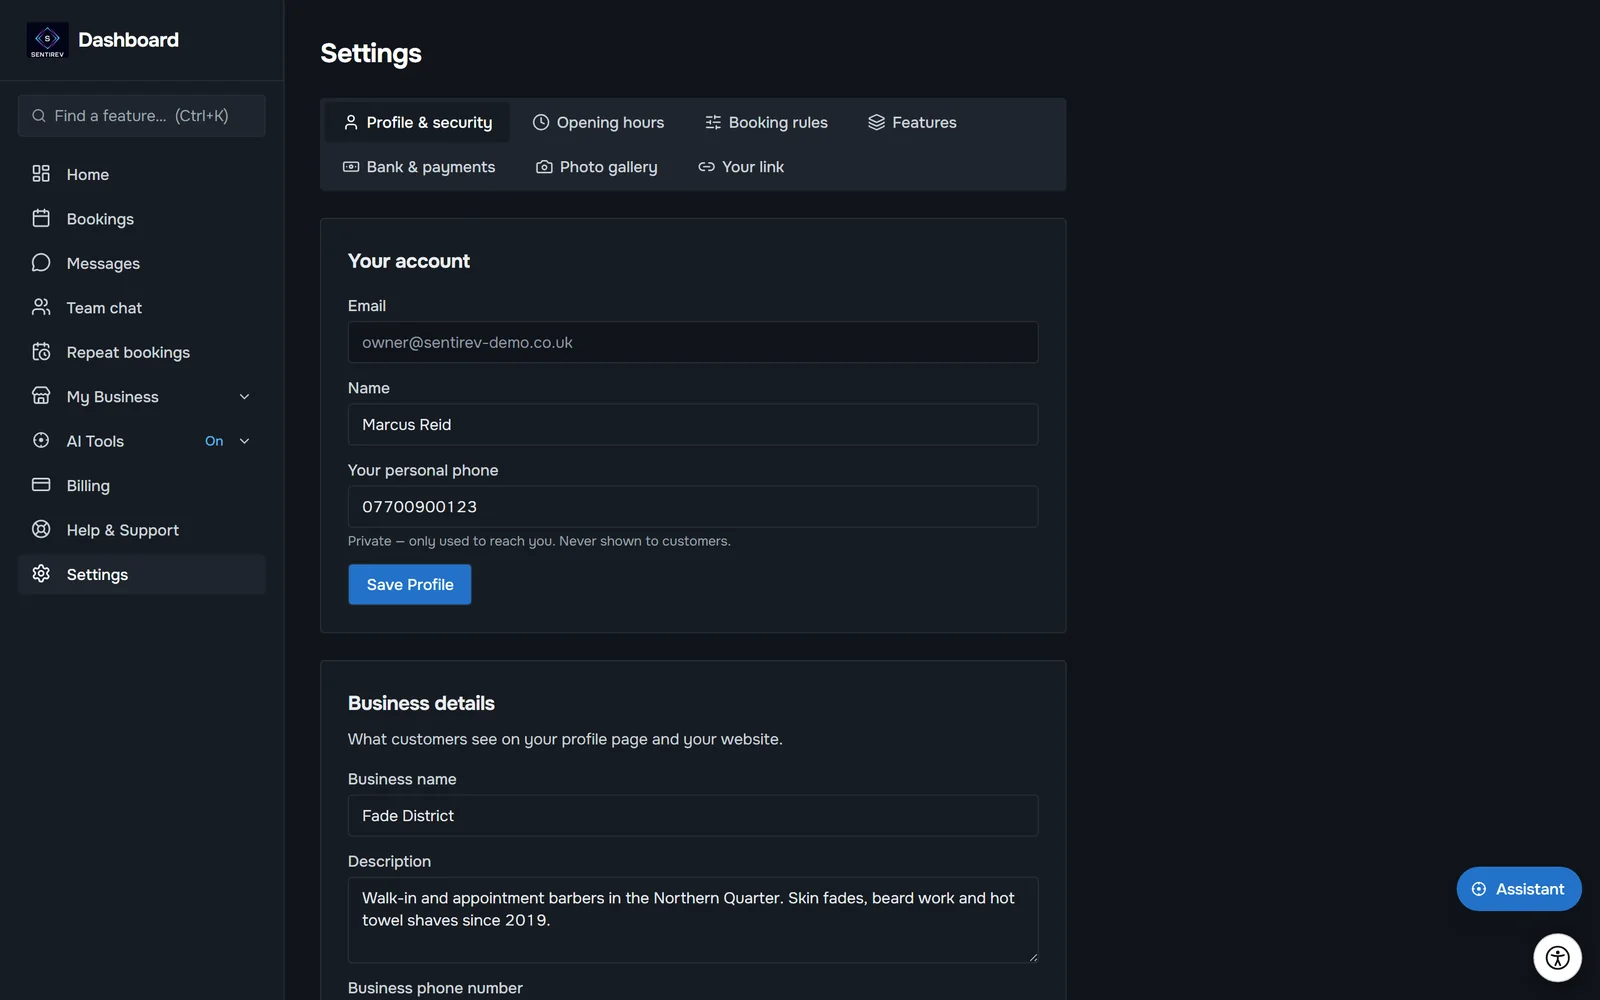Click into the Description text area
1600x1000 pixels.
point(693,920)
